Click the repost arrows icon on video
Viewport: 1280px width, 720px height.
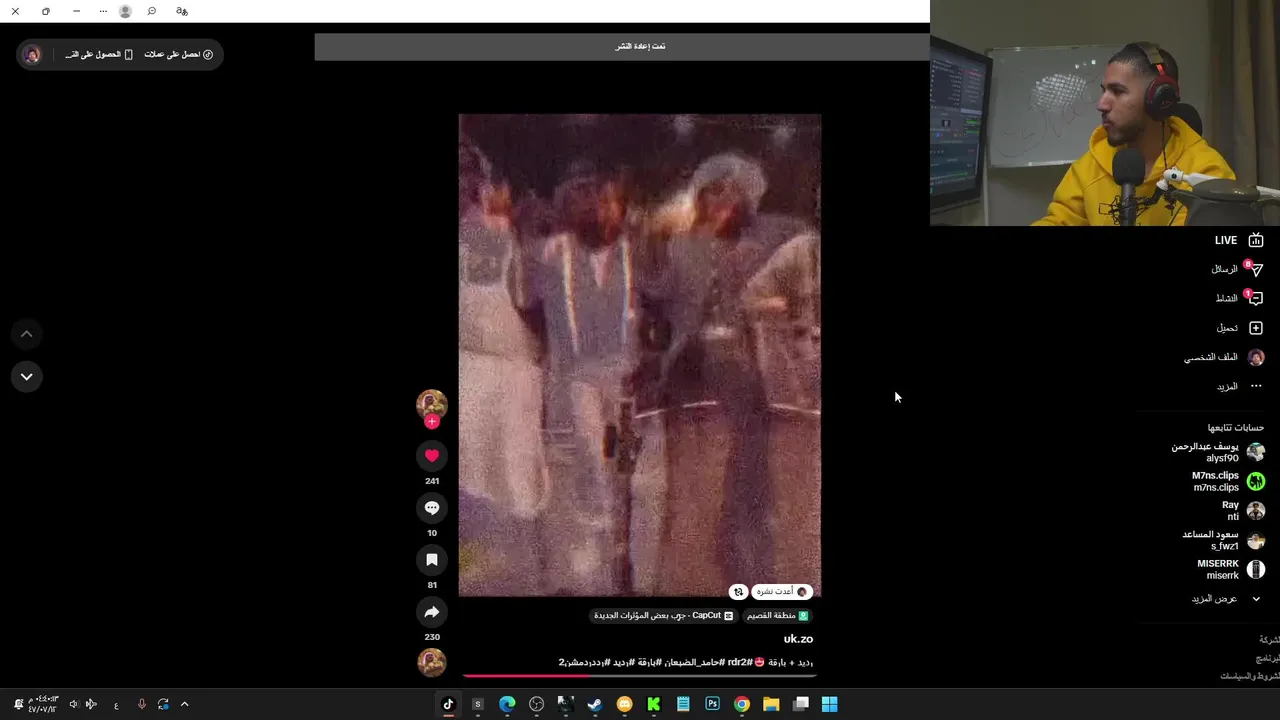click(x=738, y=592)
